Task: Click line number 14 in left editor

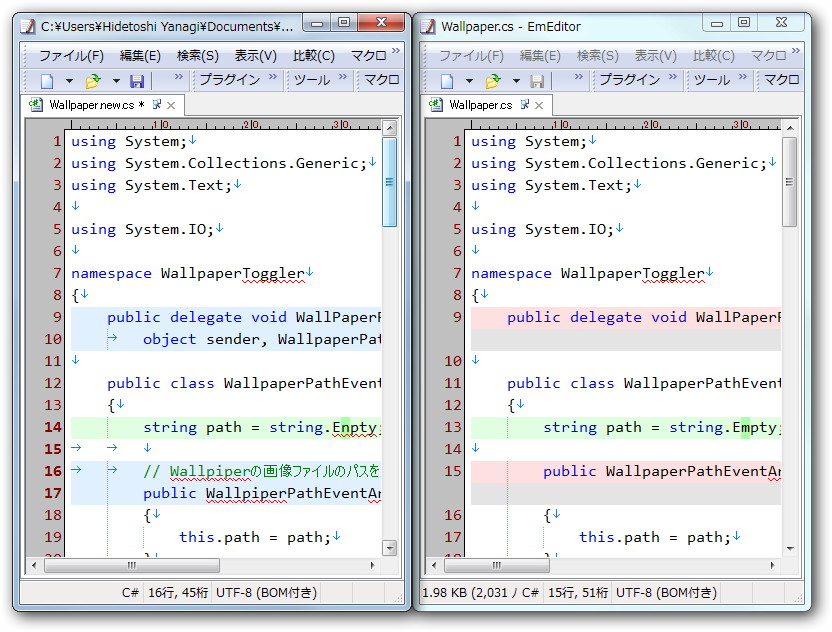Action: pos(53,427)
